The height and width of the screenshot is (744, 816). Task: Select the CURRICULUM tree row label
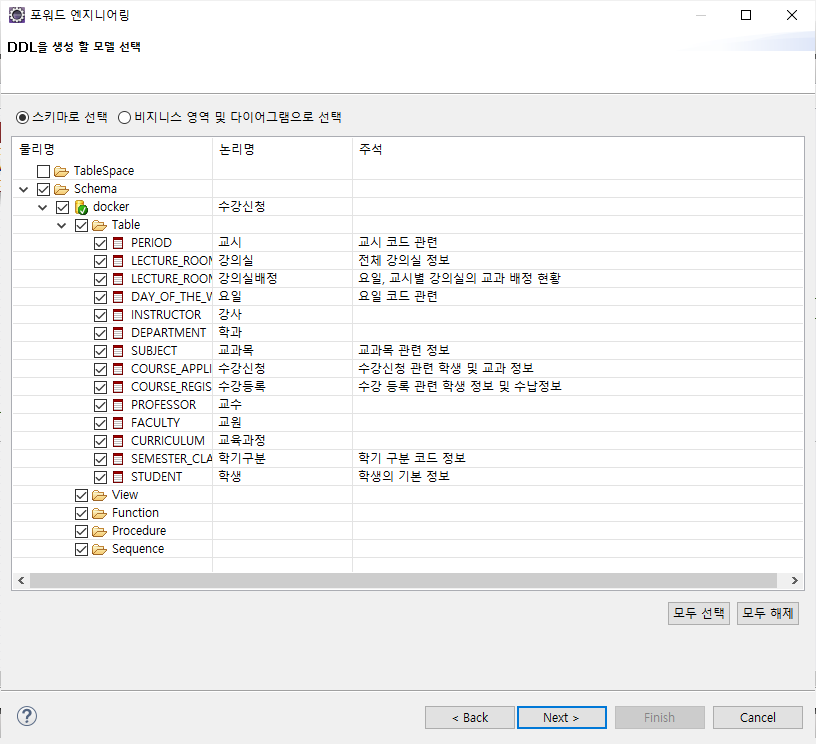coord(168,441)
